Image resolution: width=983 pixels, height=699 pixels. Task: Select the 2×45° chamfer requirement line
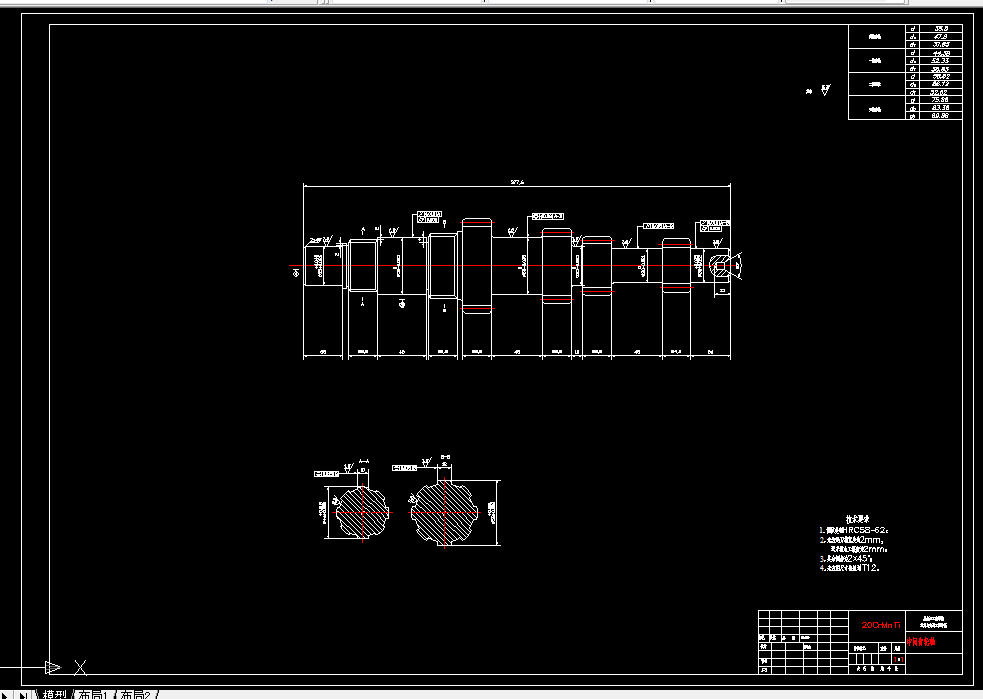pos(846,559)
